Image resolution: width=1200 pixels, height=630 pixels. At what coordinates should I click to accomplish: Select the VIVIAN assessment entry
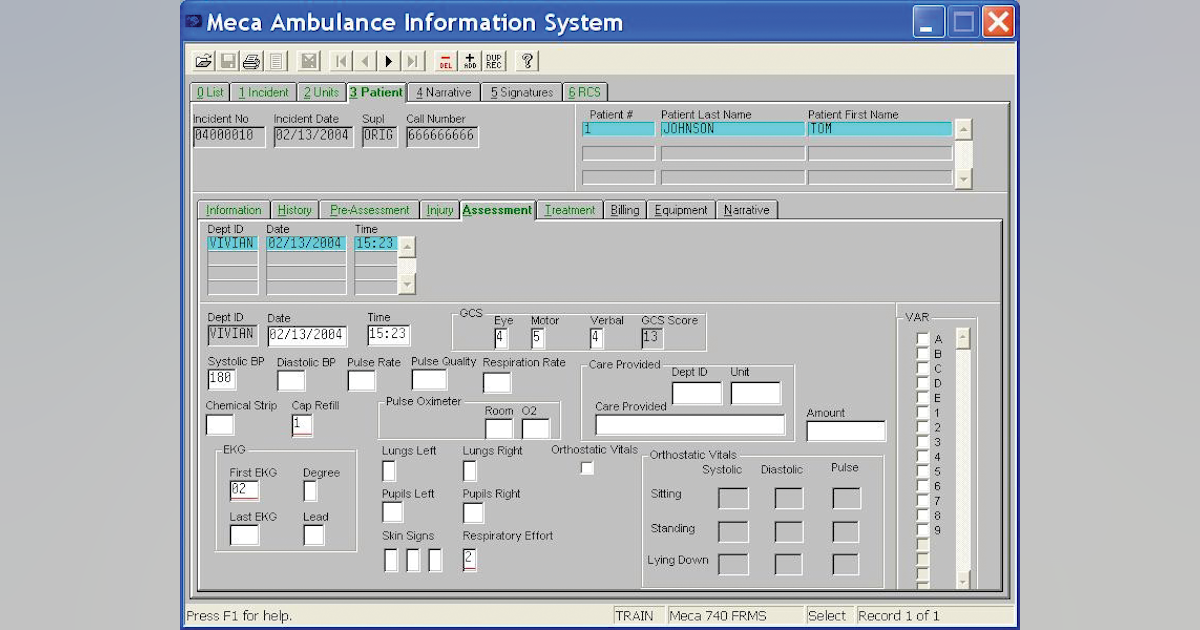point(232,241)
